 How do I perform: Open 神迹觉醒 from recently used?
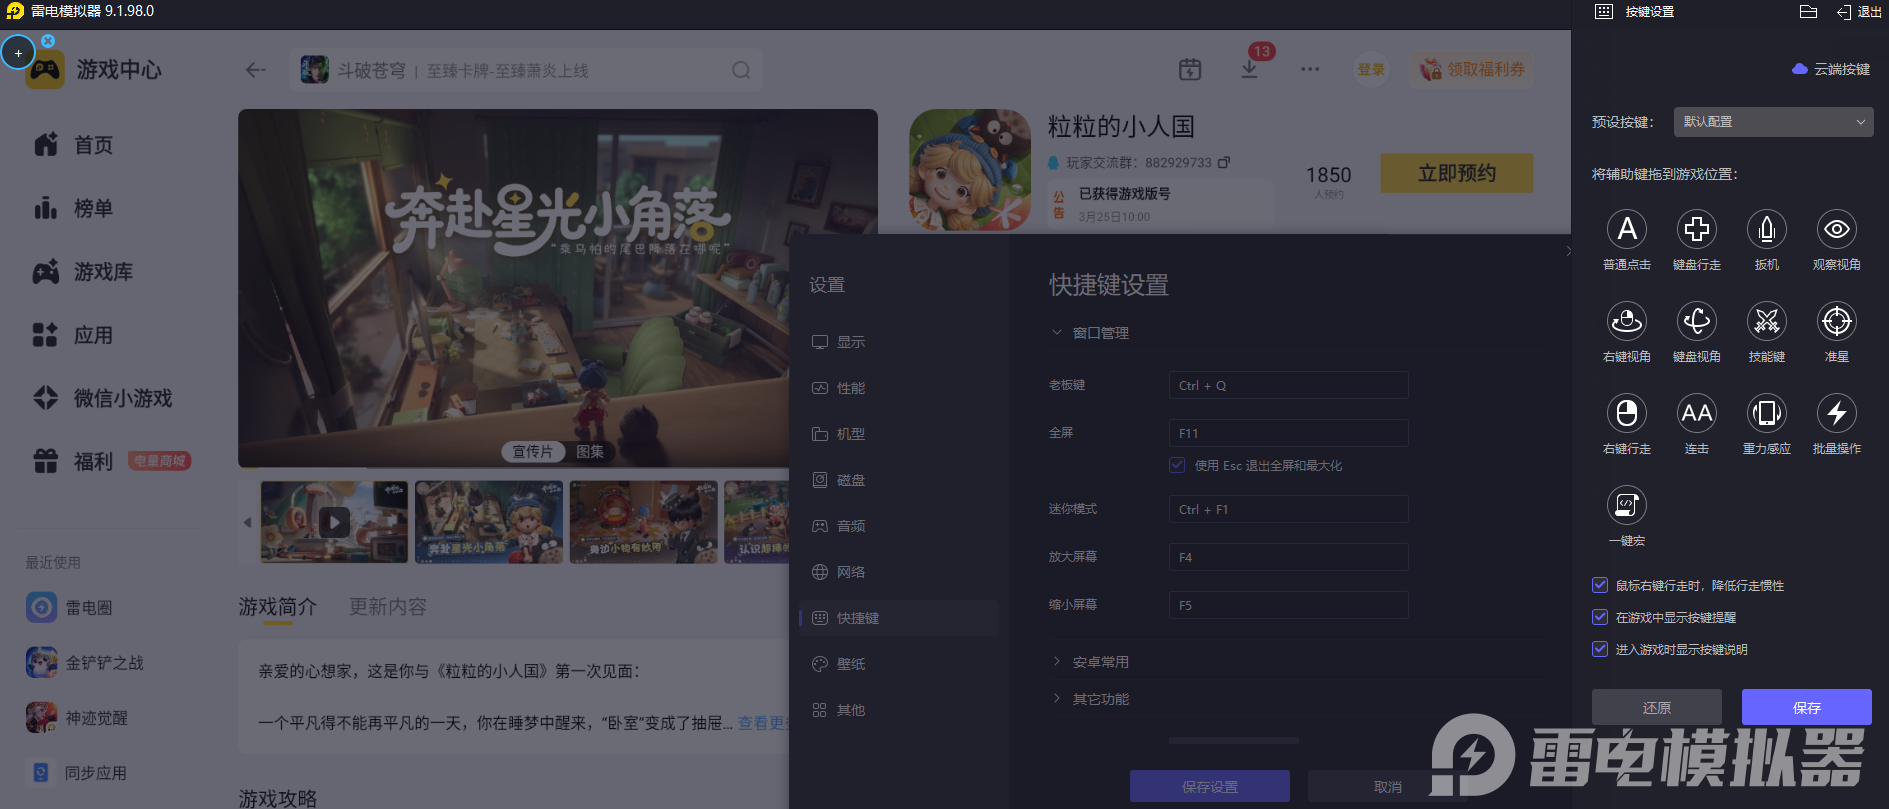coord(77,717)
